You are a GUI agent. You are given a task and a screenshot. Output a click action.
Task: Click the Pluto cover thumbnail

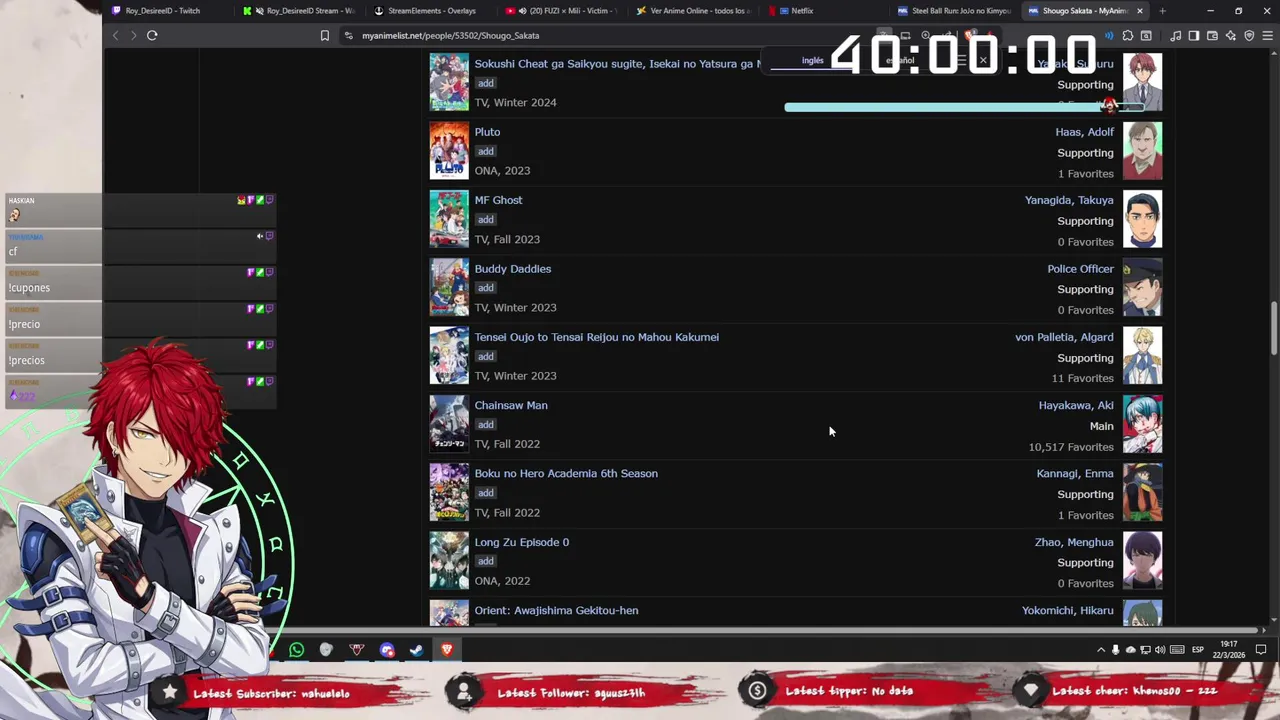tap(449, 151)
